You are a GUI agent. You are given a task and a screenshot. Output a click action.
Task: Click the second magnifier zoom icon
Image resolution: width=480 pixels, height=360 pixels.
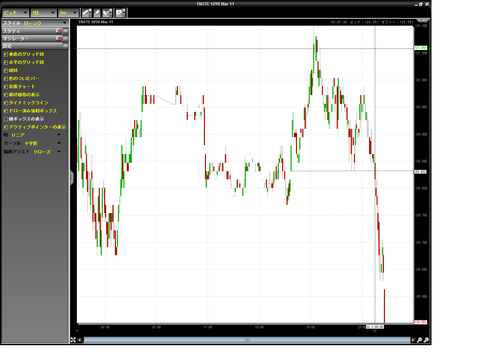coord(426,340)
